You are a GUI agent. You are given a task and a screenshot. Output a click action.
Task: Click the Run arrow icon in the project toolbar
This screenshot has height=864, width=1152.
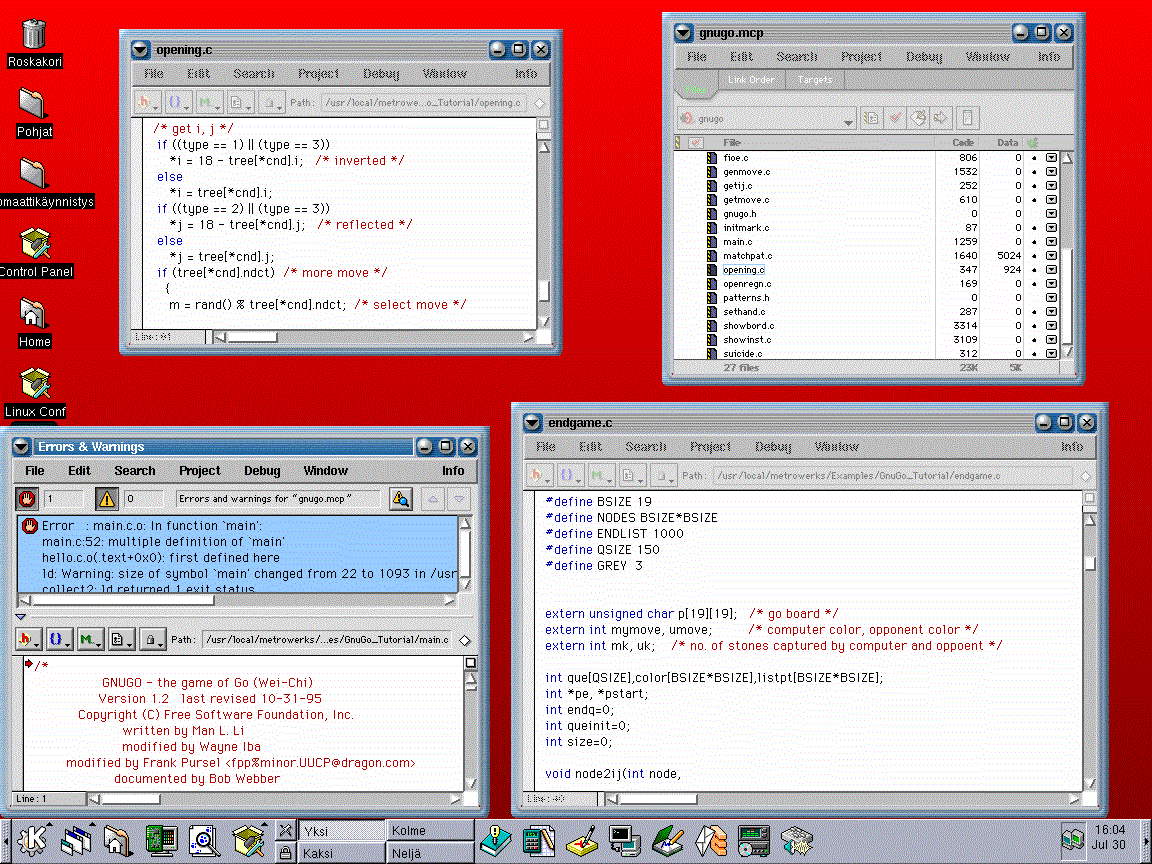point(940,118)
